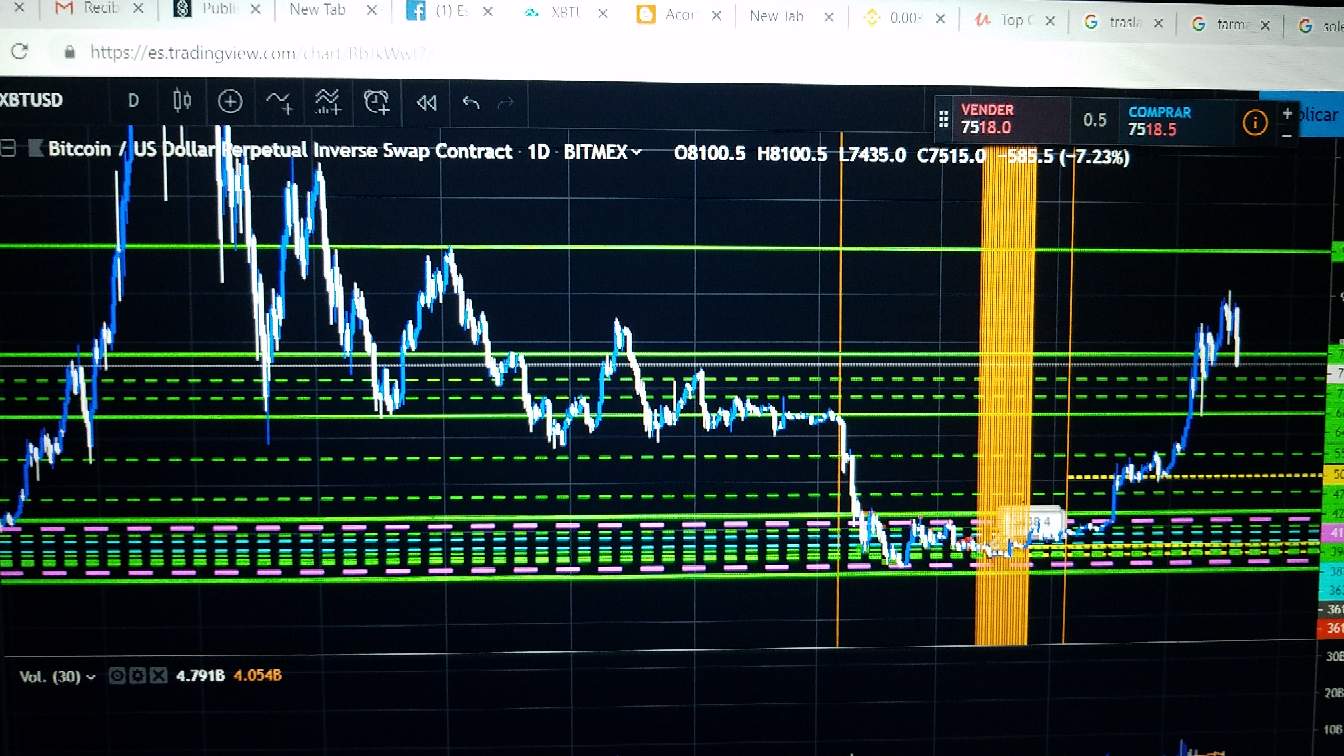Open the Indicators menu icon
The height and width of the screenshot is (756, 1344).
(x=279, y=101)
